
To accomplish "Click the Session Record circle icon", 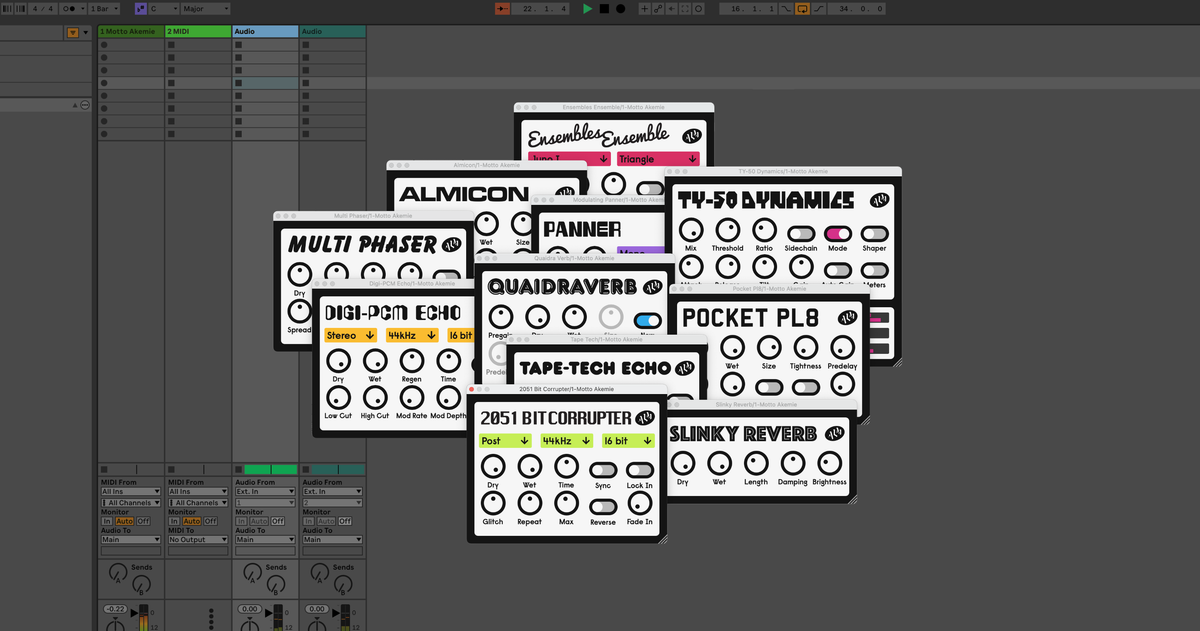I will point(698,8).
